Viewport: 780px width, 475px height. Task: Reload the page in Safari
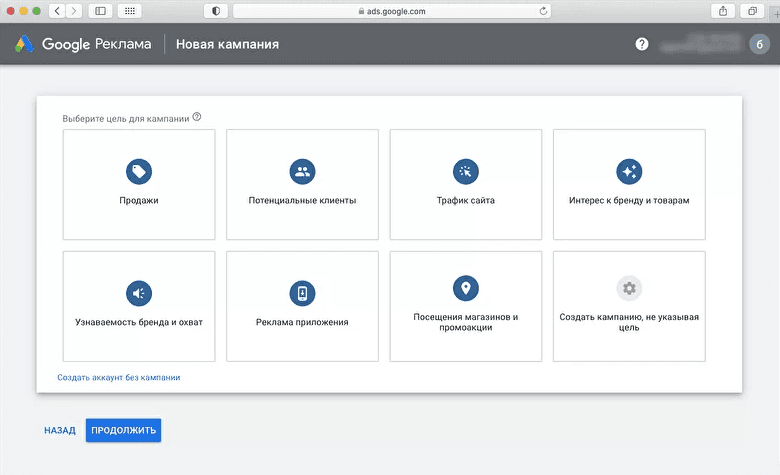(x=543, y=11)
